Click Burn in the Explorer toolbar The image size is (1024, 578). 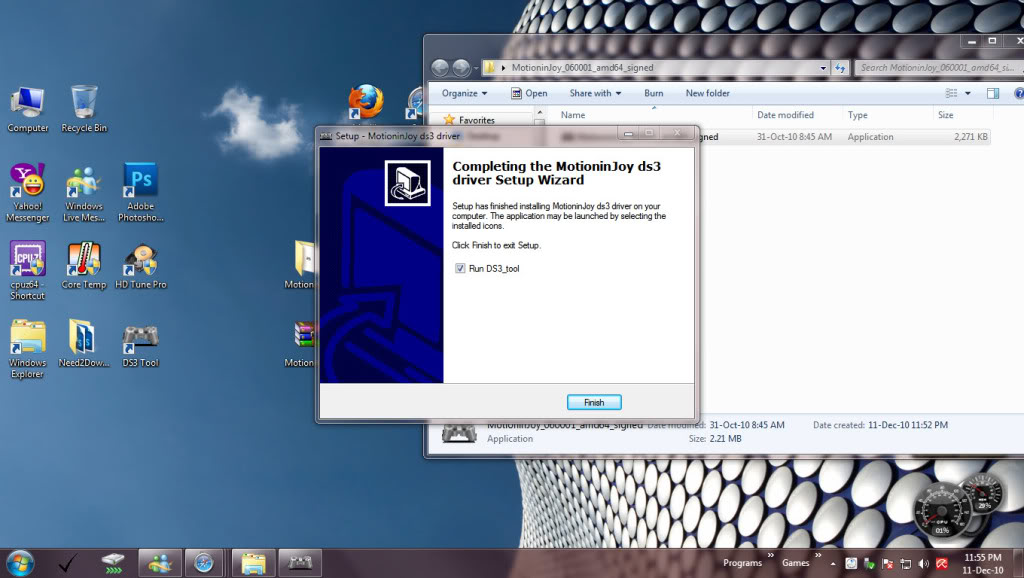coord(654,93)
